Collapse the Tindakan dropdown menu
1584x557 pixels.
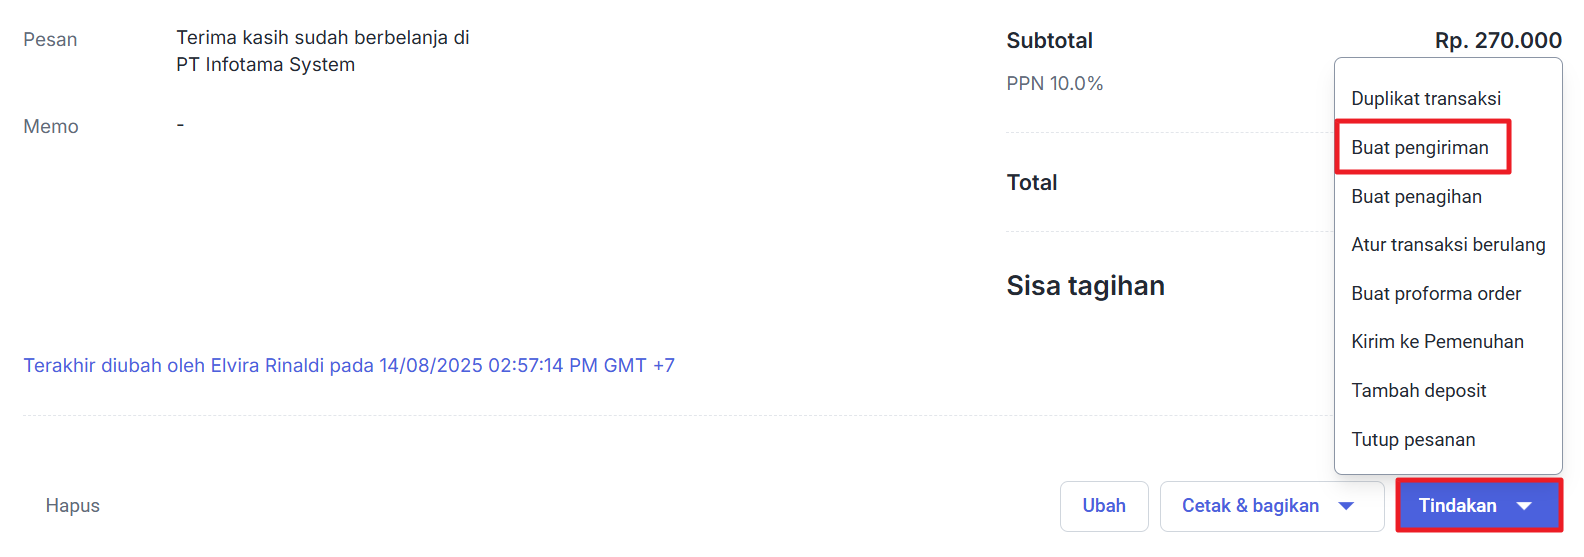[x=1478, y=506]
